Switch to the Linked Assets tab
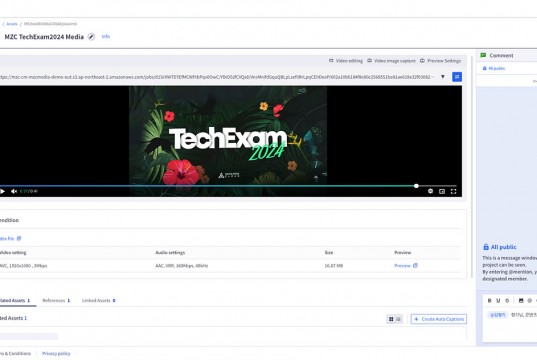This screenshot has height=360, width=537. pos(99,300)
